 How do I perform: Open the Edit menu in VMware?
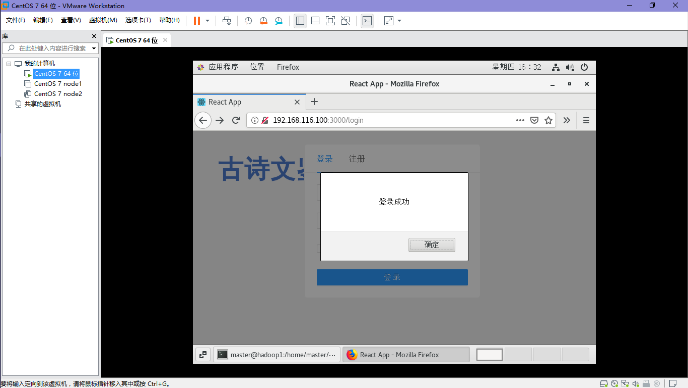coord(43,20)
